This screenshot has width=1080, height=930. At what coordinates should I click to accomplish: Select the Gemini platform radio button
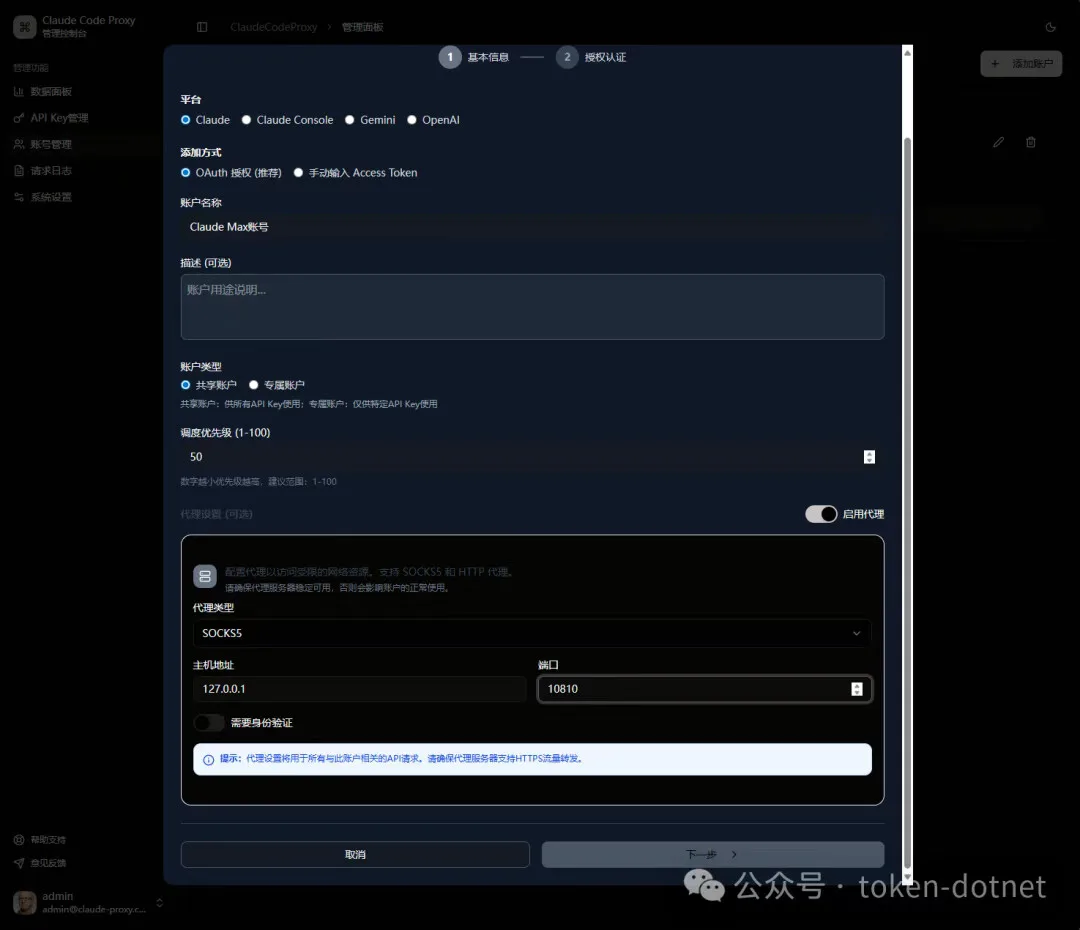(350, 120)
